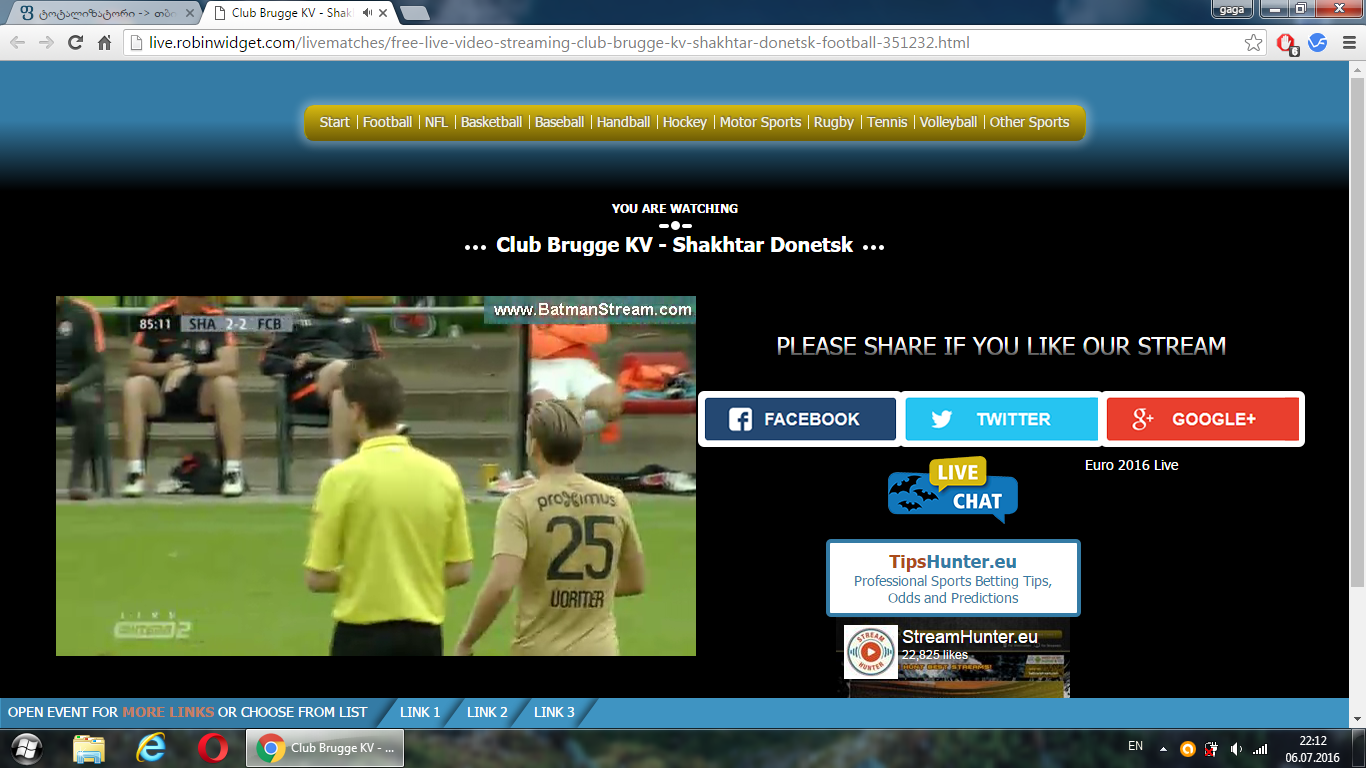Open a new browser tab
Screen dimensions: 1366x768
pyautogui.click(x=414, y=13)
